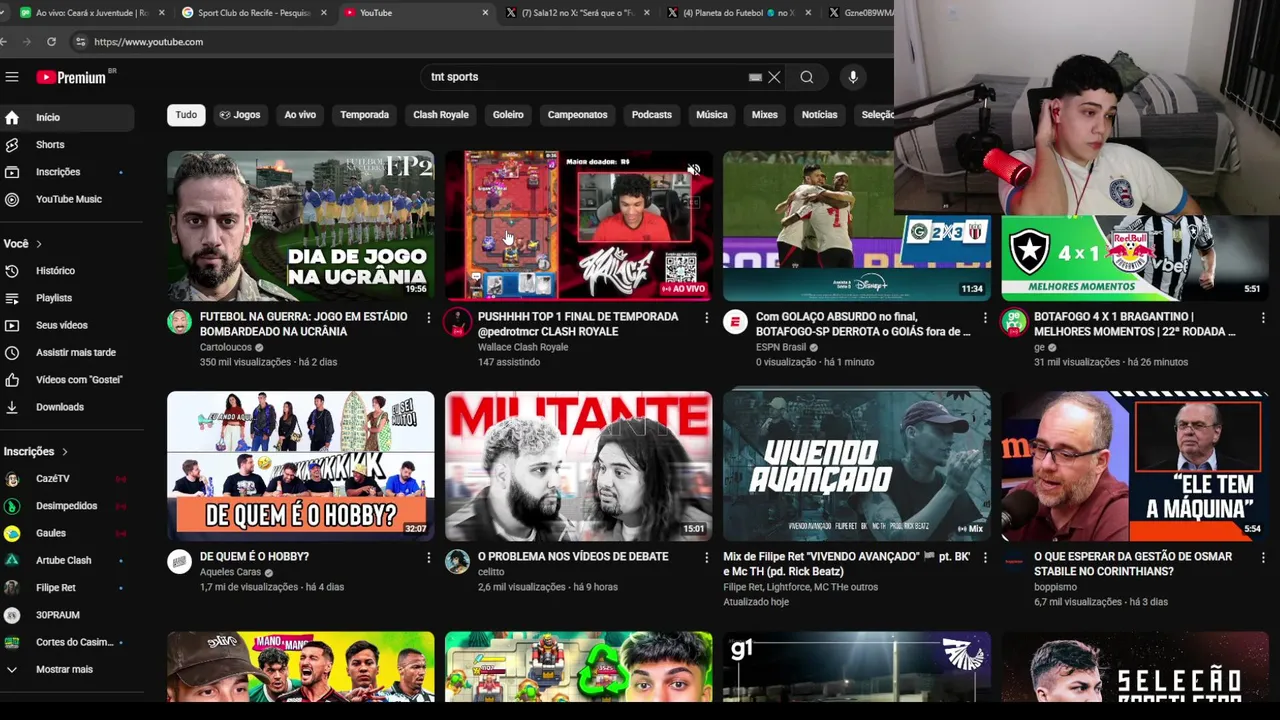The height and width of the screenshot is (720, 1280).
Task: Open Cartoloucos channel avatar
Action: [x=179, y=322]
